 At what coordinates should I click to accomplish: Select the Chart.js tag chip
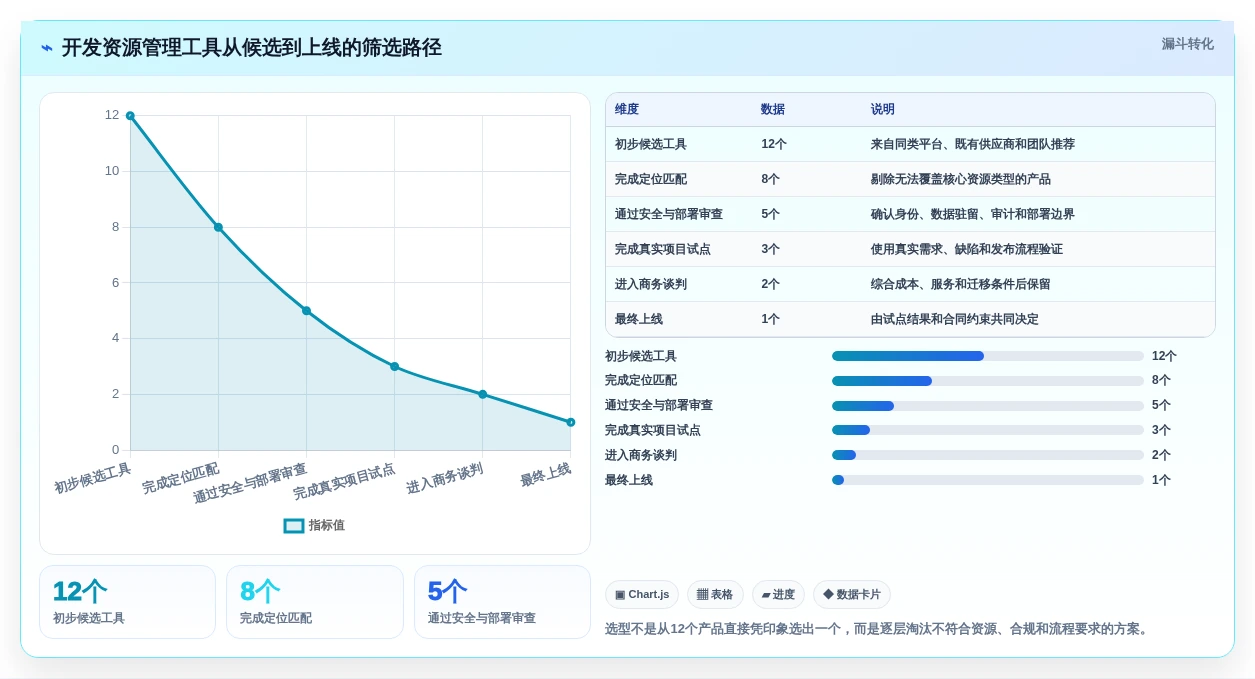pos(642,594)
